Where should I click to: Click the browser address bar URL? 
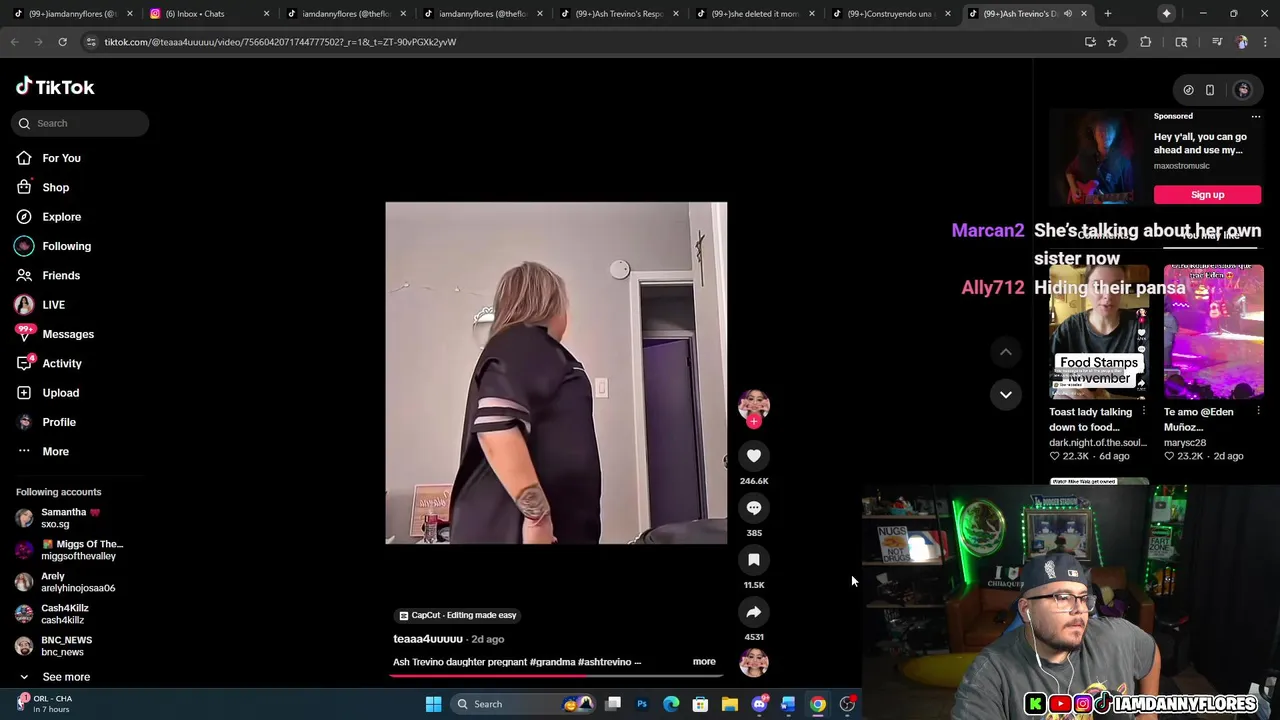(x=280, y=42)
